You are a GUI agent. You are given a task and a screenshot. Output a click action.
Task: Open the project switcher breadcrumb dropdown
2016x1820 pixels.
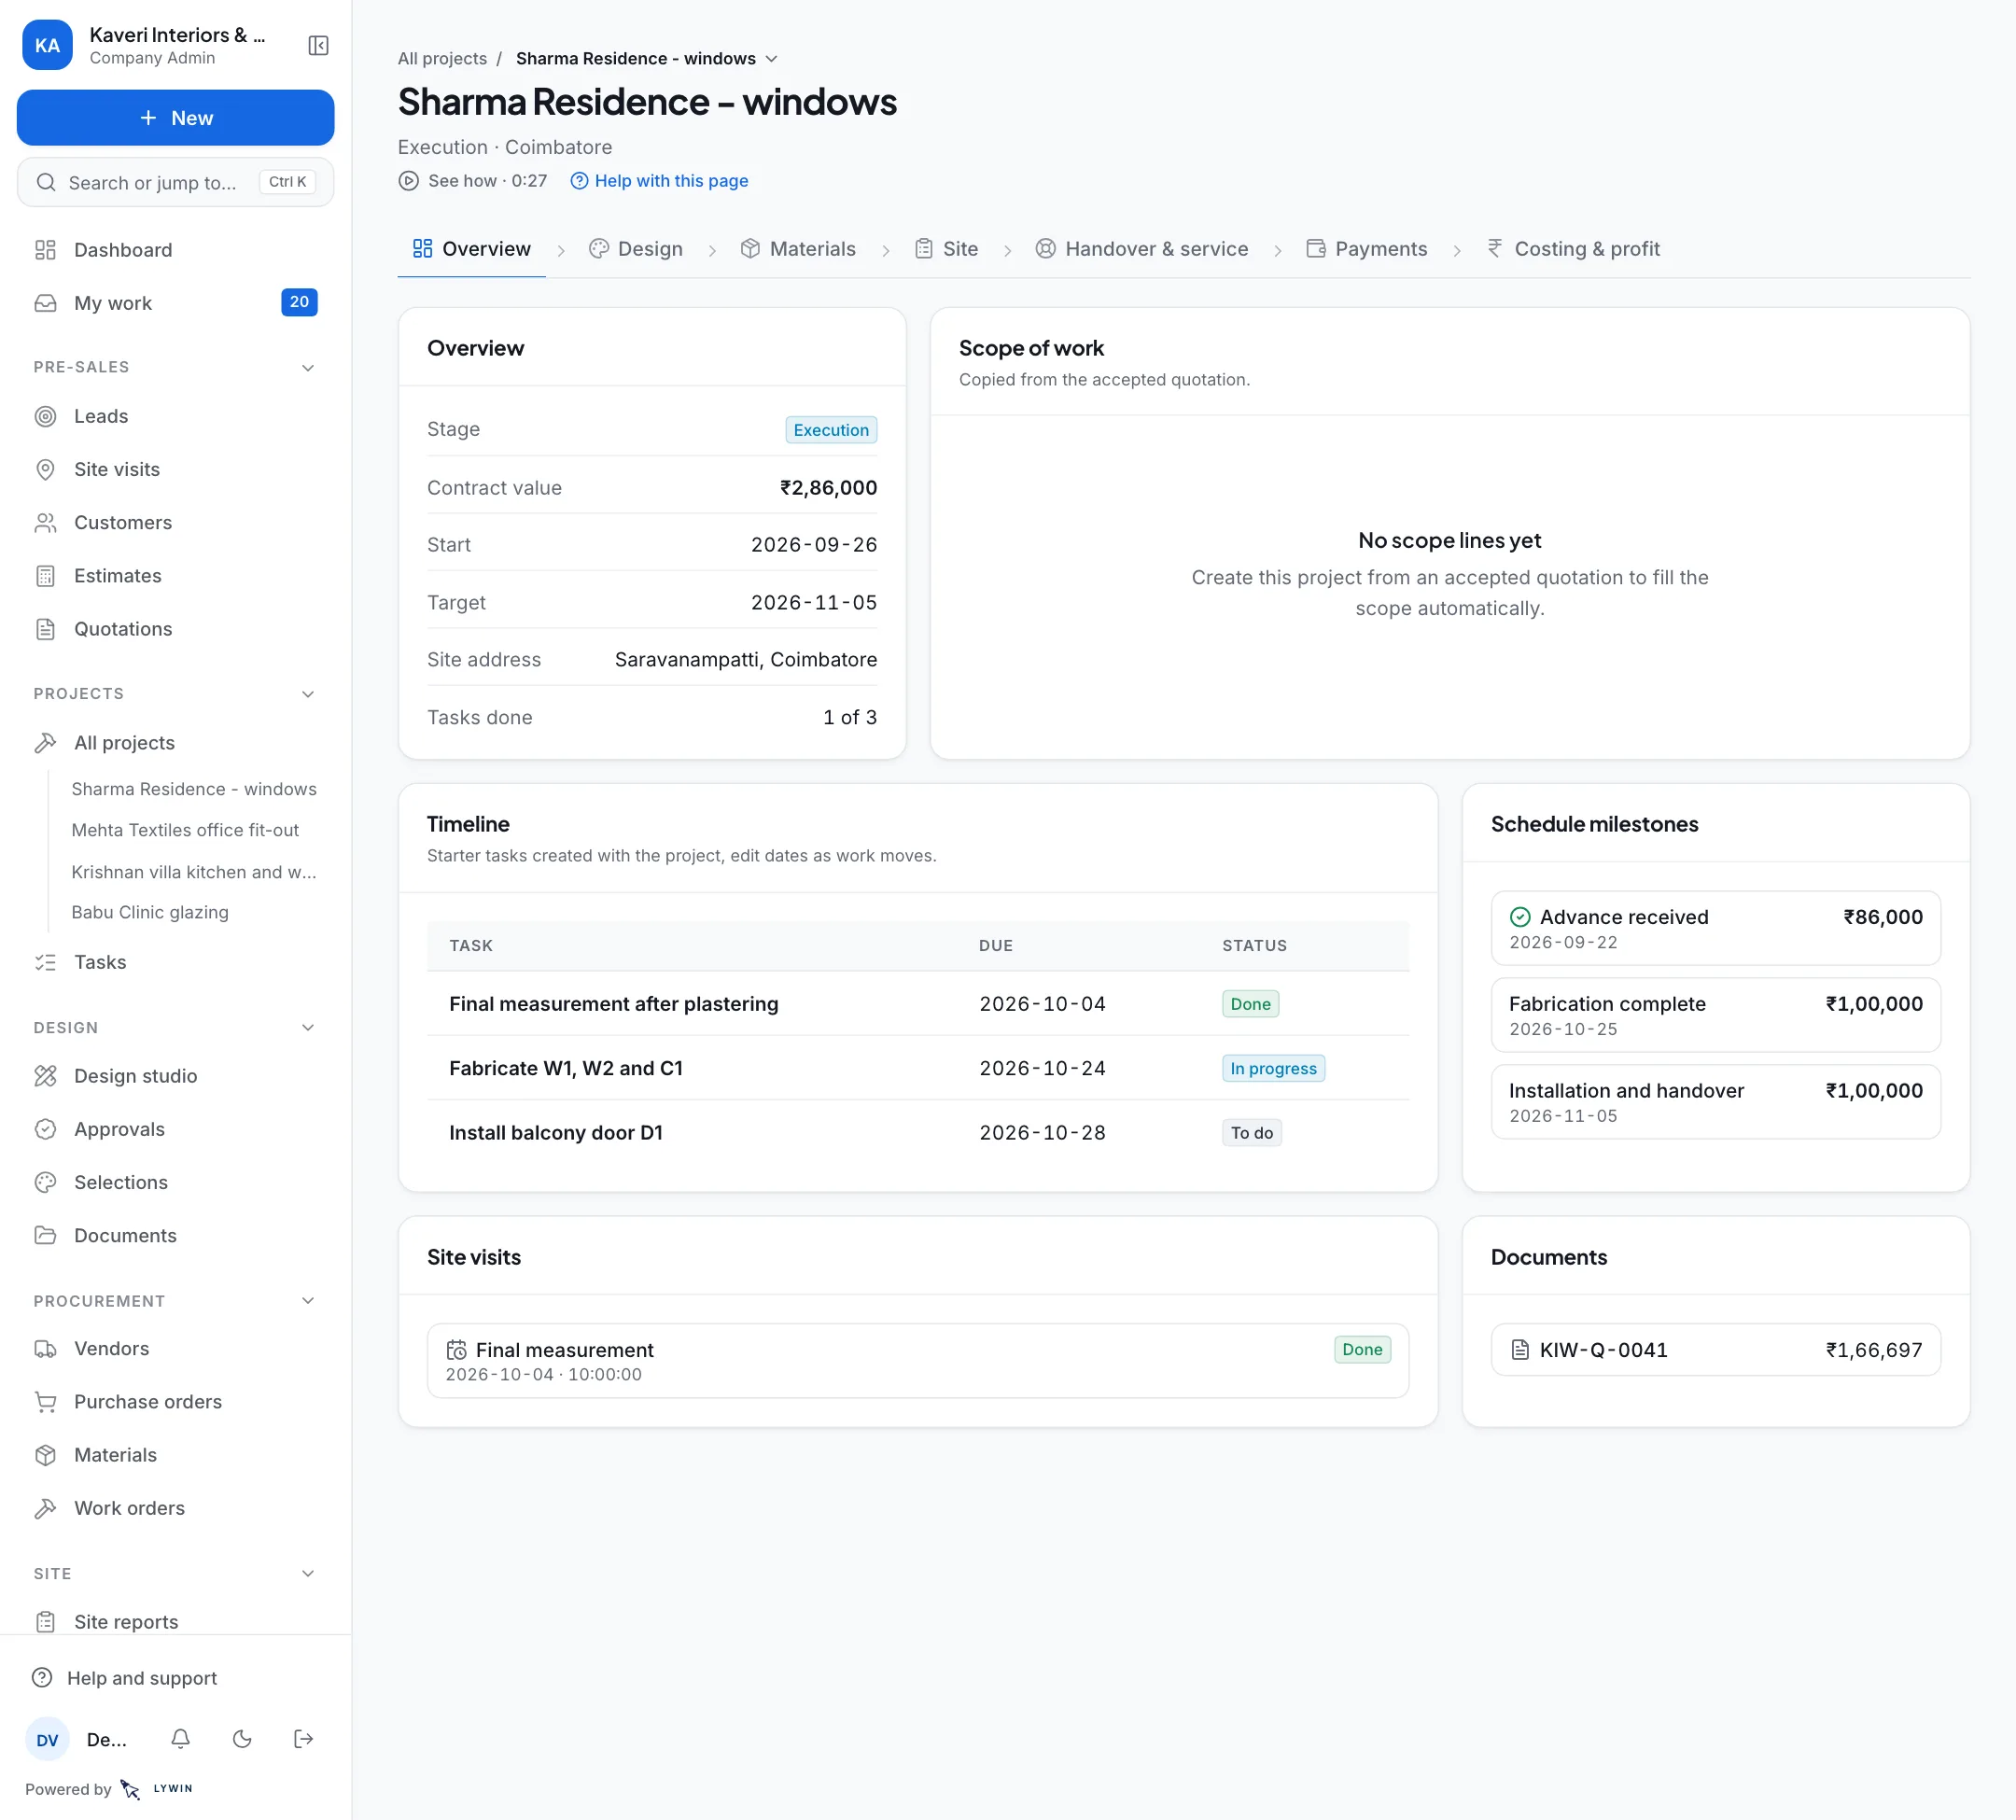647,59
